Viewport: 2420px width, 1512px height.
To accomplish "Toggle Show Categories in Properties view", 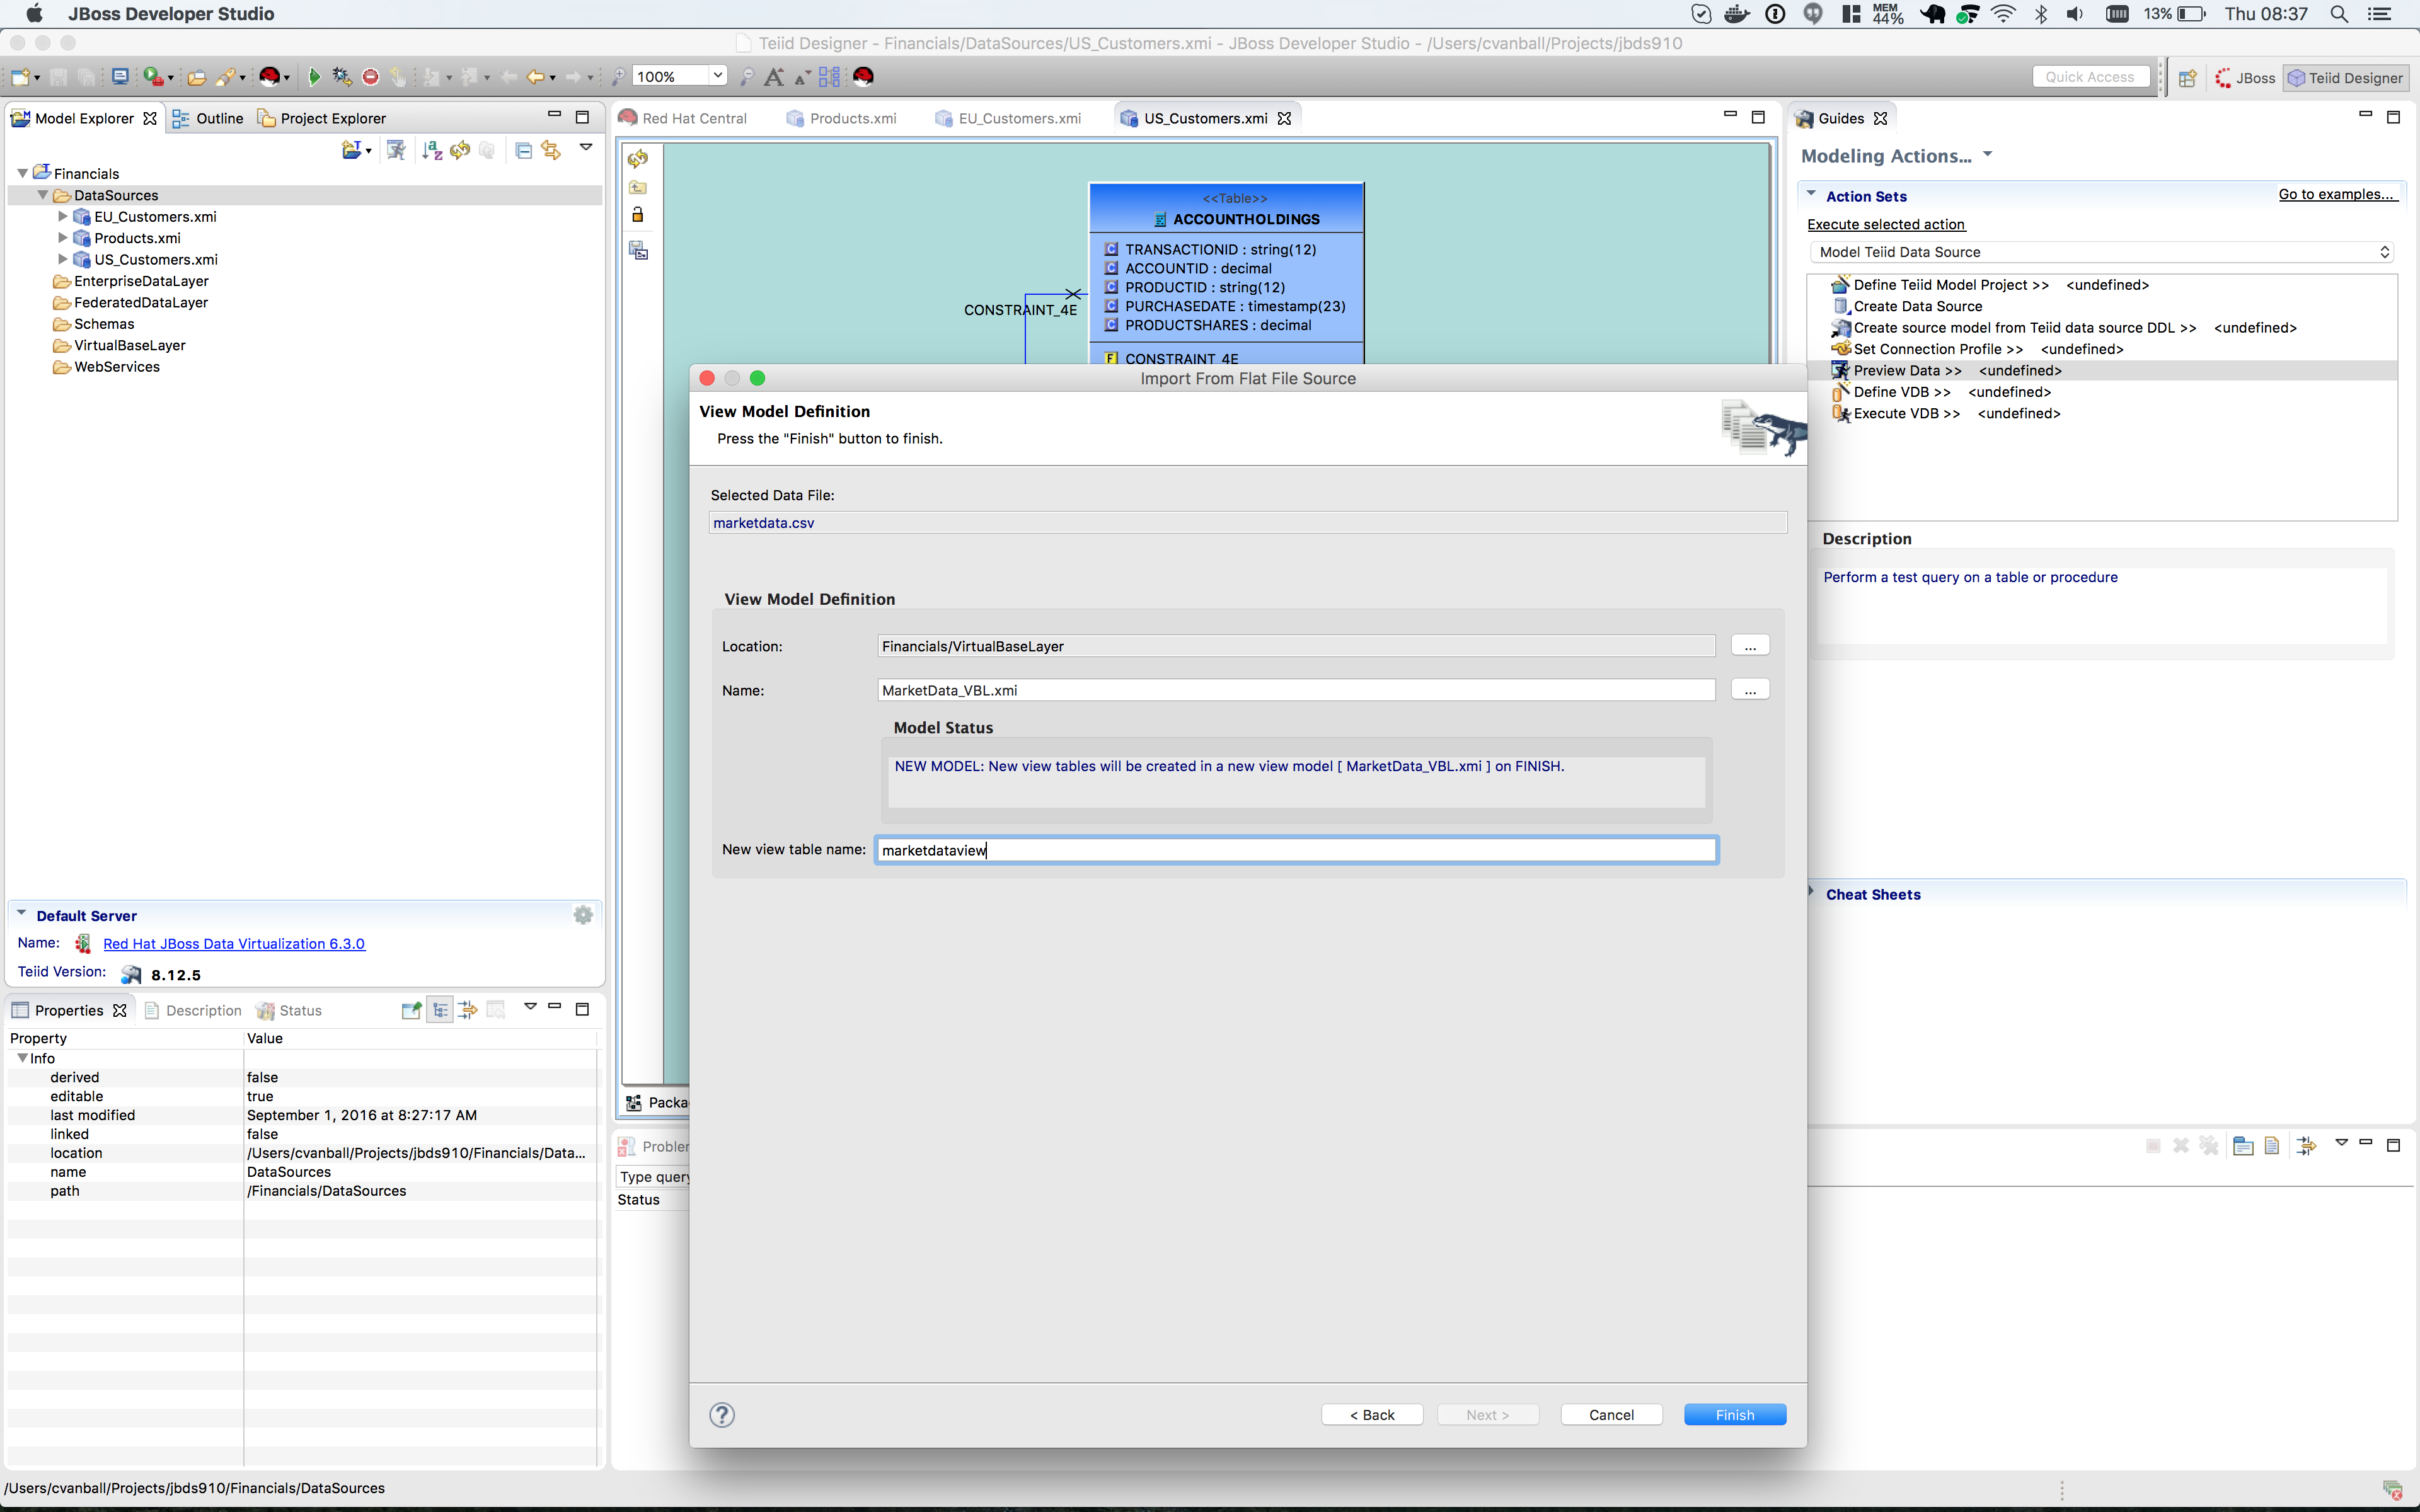I will click(440, 1010).
